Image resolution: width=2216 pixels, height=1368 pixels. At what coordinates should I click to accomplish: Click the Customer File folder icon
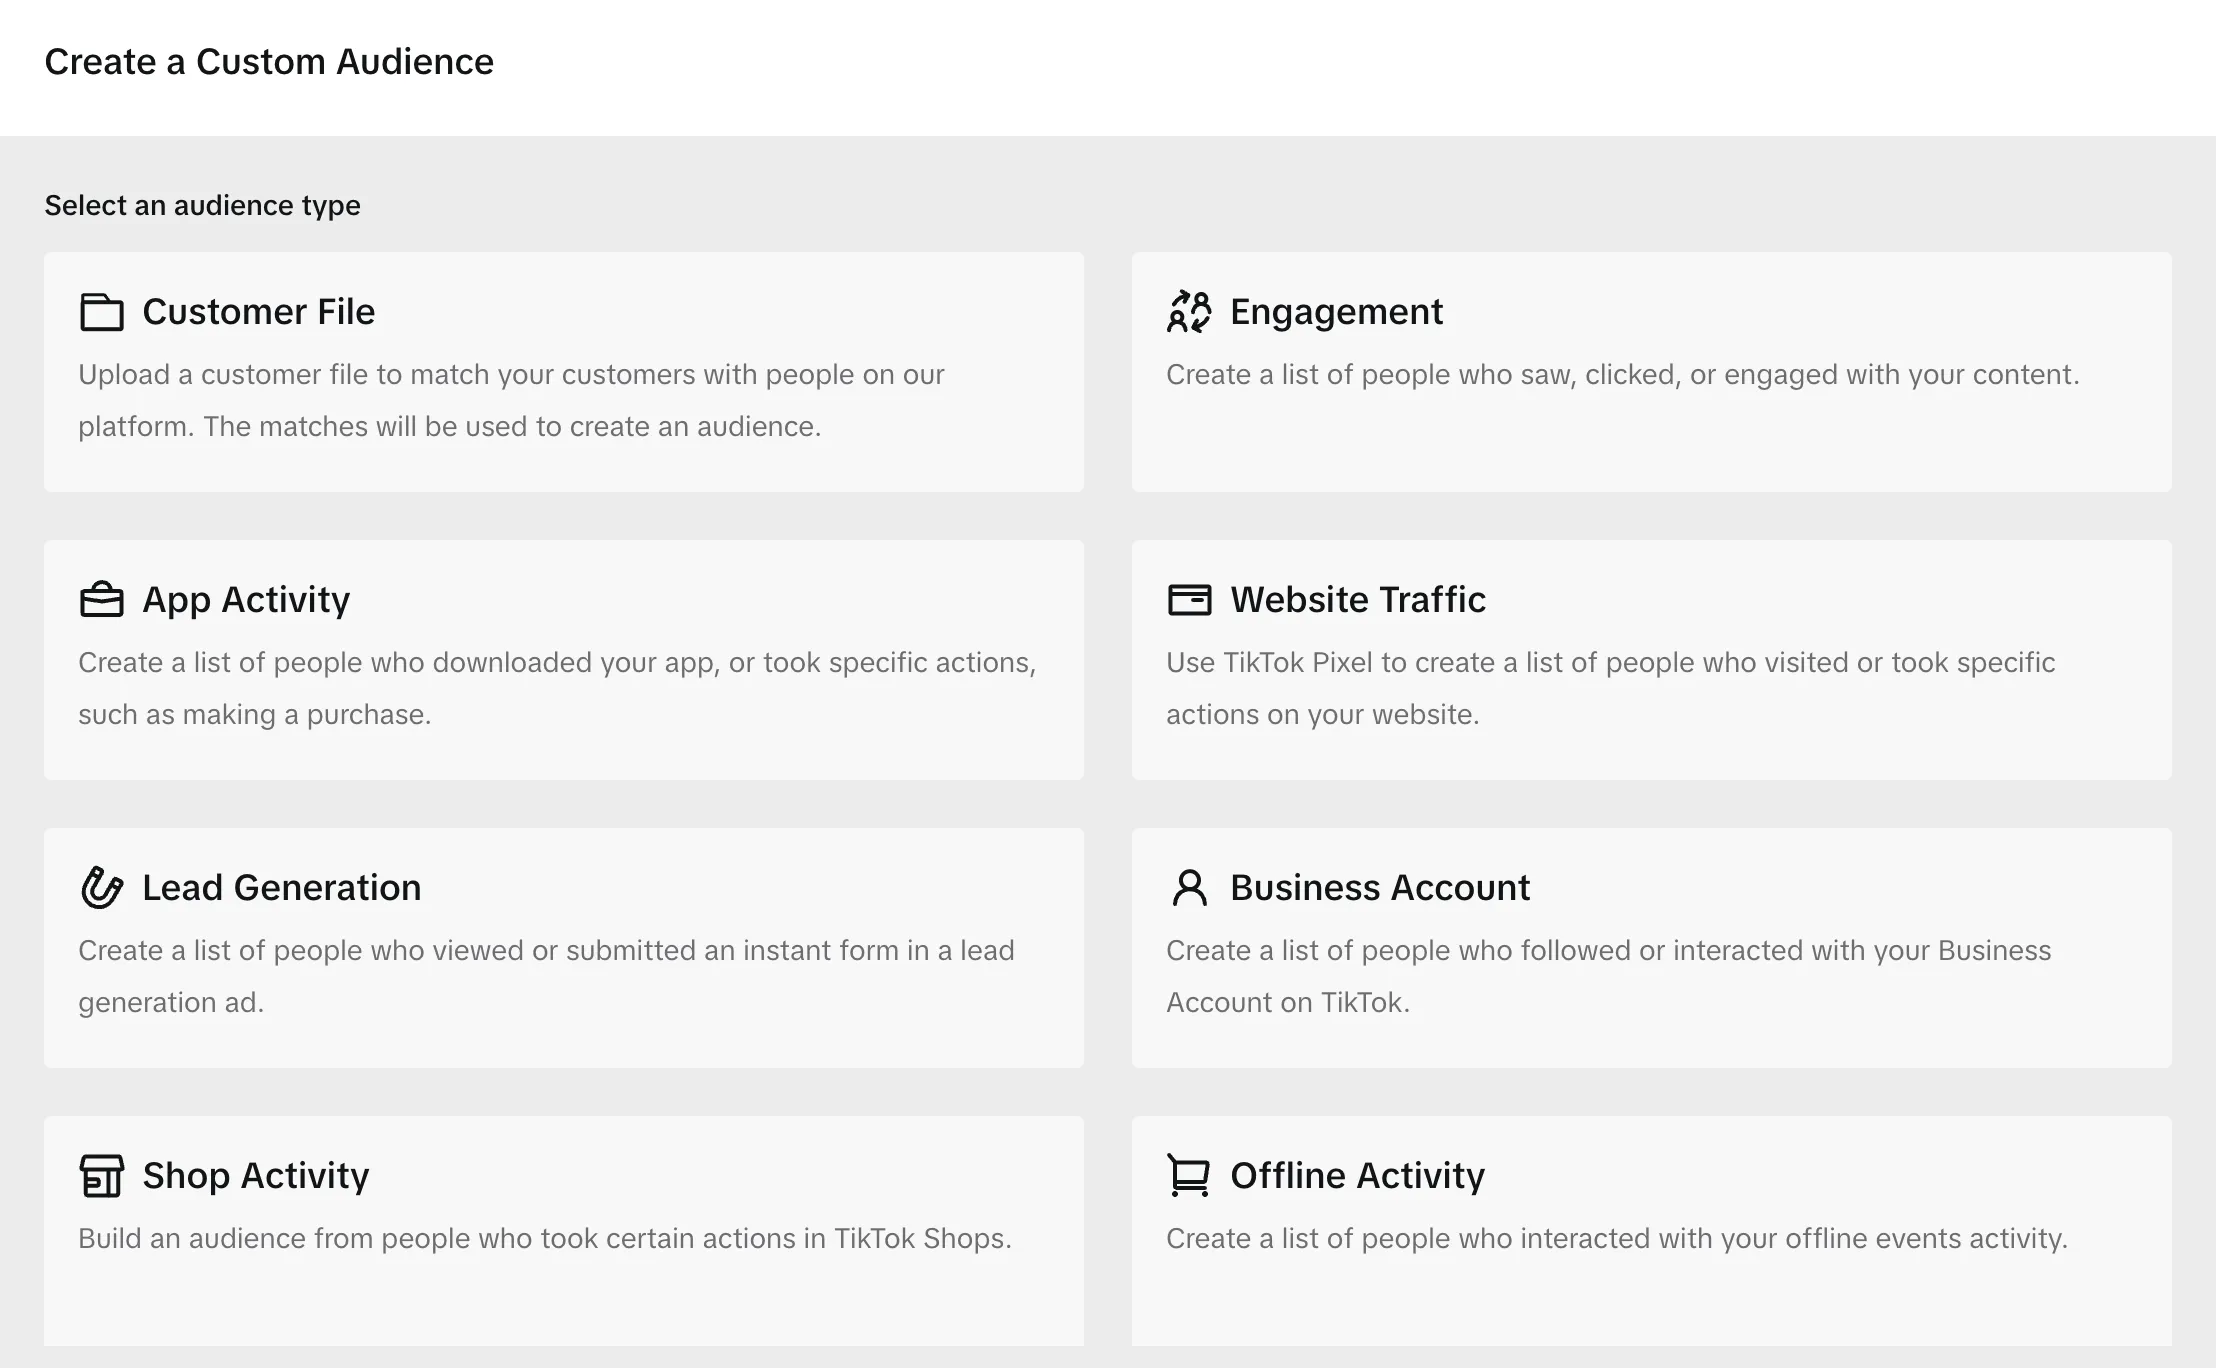(101, 312)
